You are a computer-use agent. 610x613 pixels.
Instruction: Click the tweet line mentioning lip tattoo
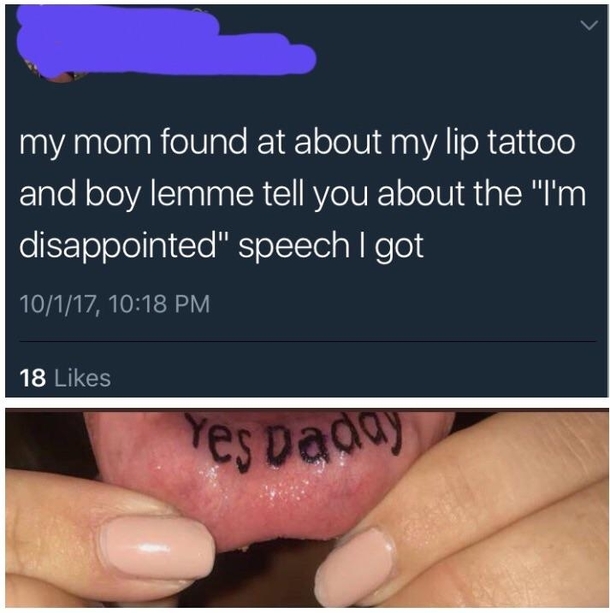coord(297,143)
